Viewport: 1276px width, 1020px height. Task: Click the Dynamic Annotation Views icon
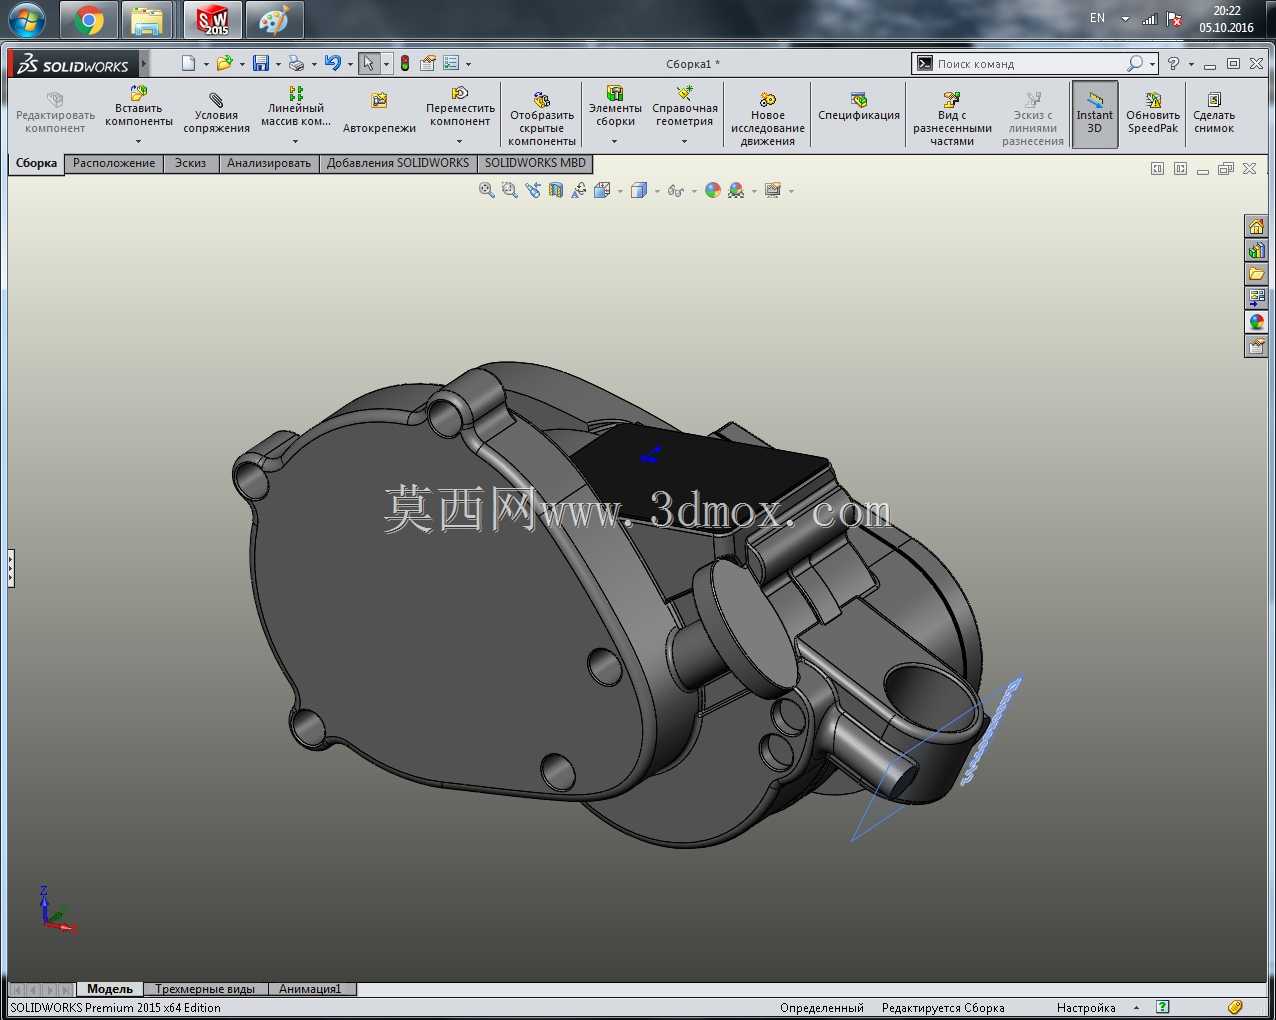pos(579,190)
